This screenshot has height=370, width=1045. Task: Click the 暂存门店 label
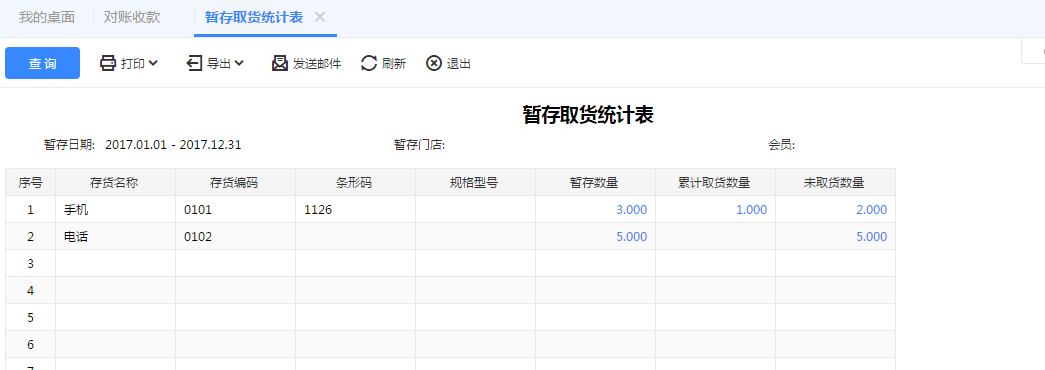click(x=419, y=145)
